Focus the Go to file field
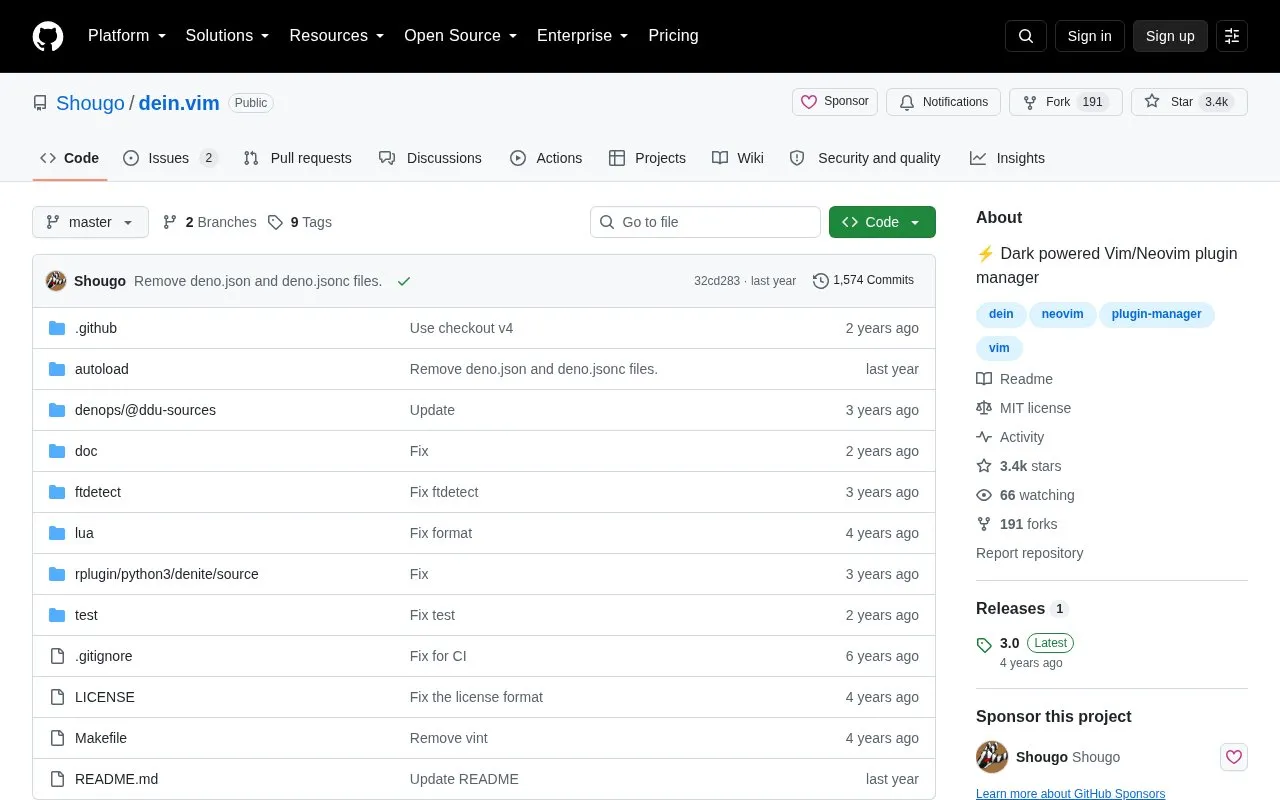The height and width of the screenshot is (800, 1280). 705,222
